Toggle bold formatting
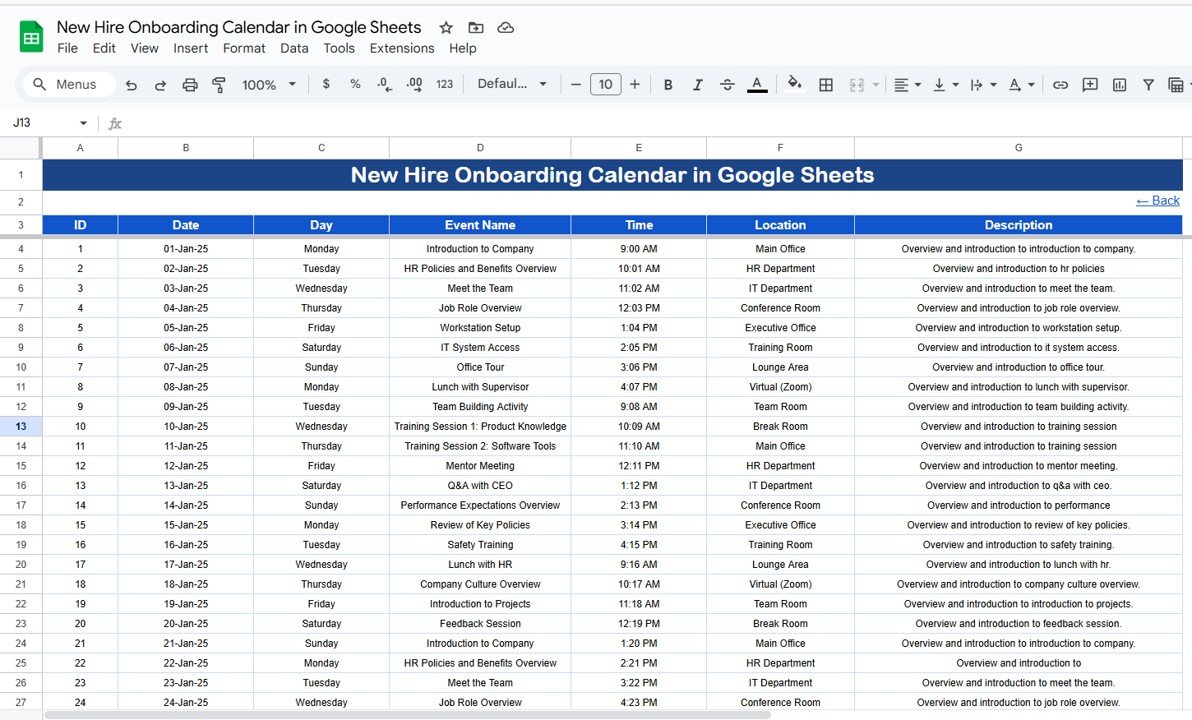This screenshot has width=1192, height=720. 668,85
